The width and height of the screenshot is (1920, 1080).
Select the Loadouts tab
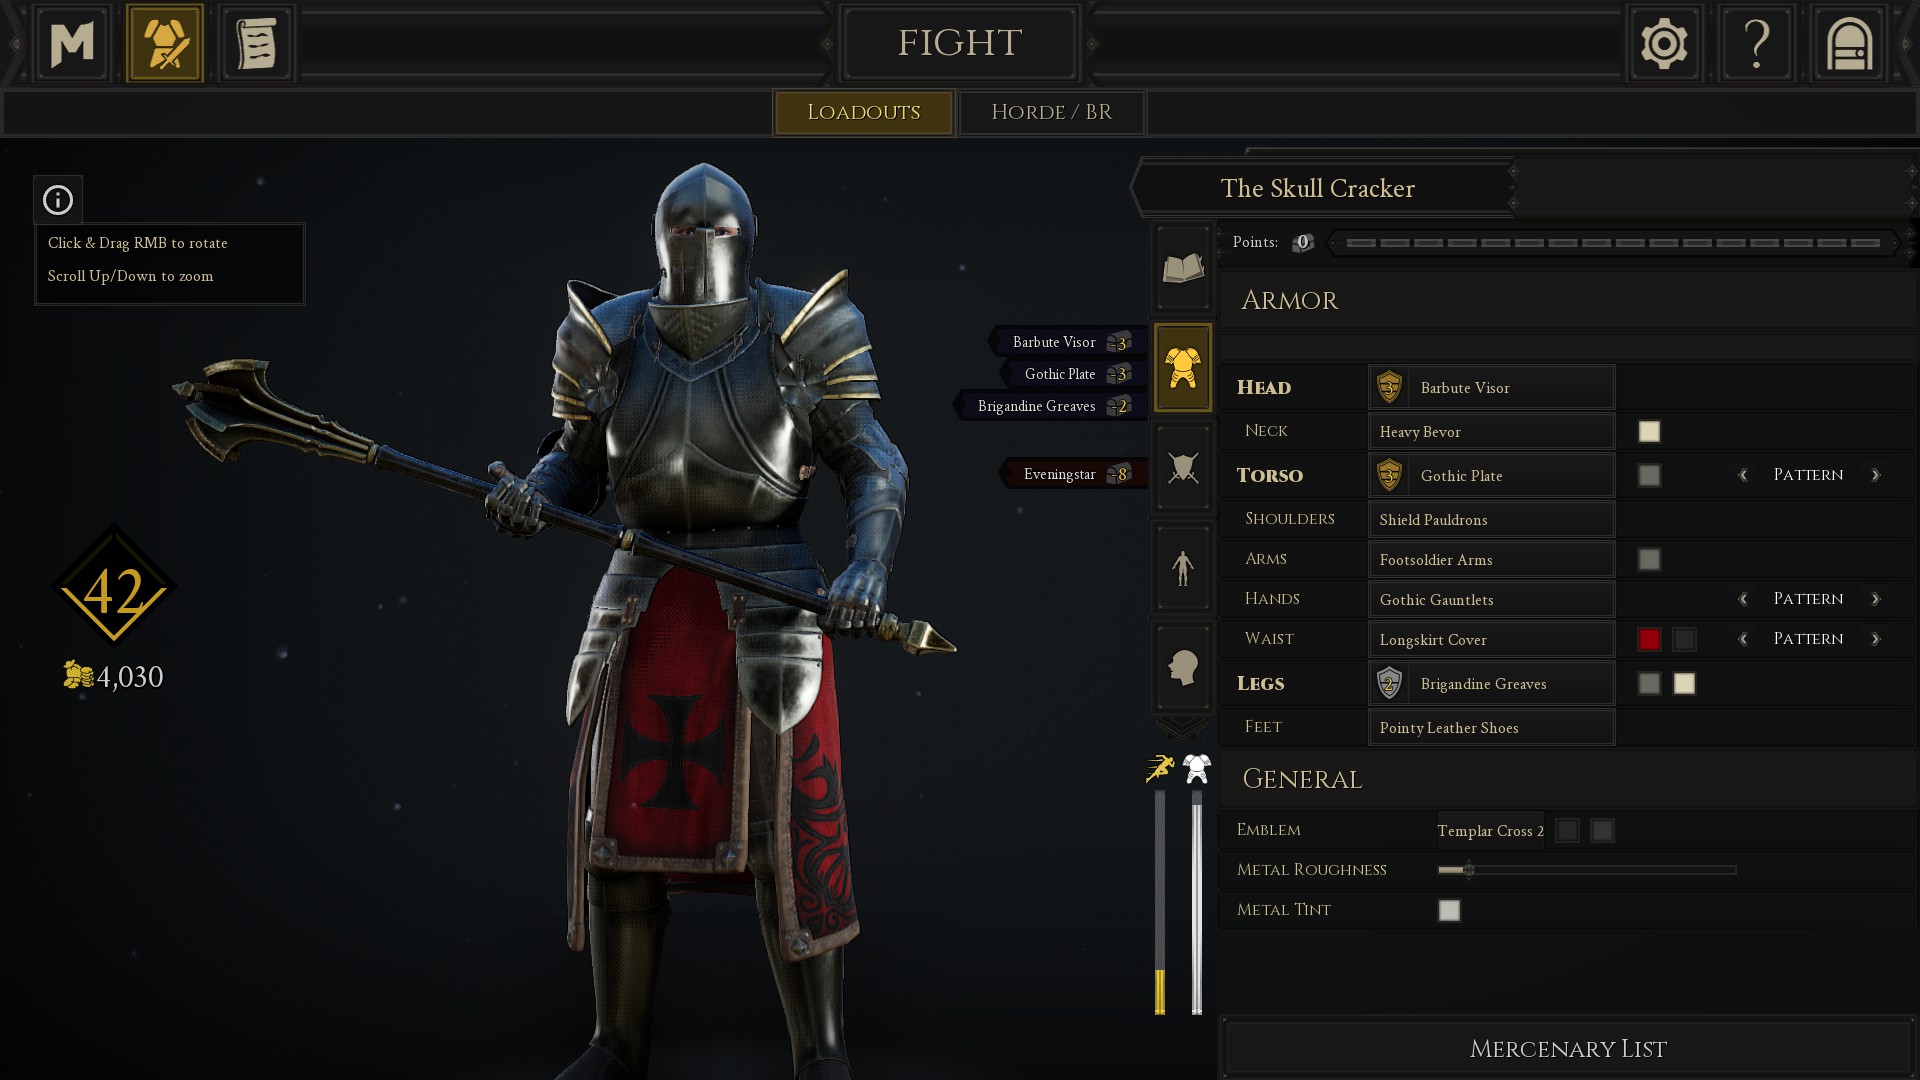tap(864, 112)
